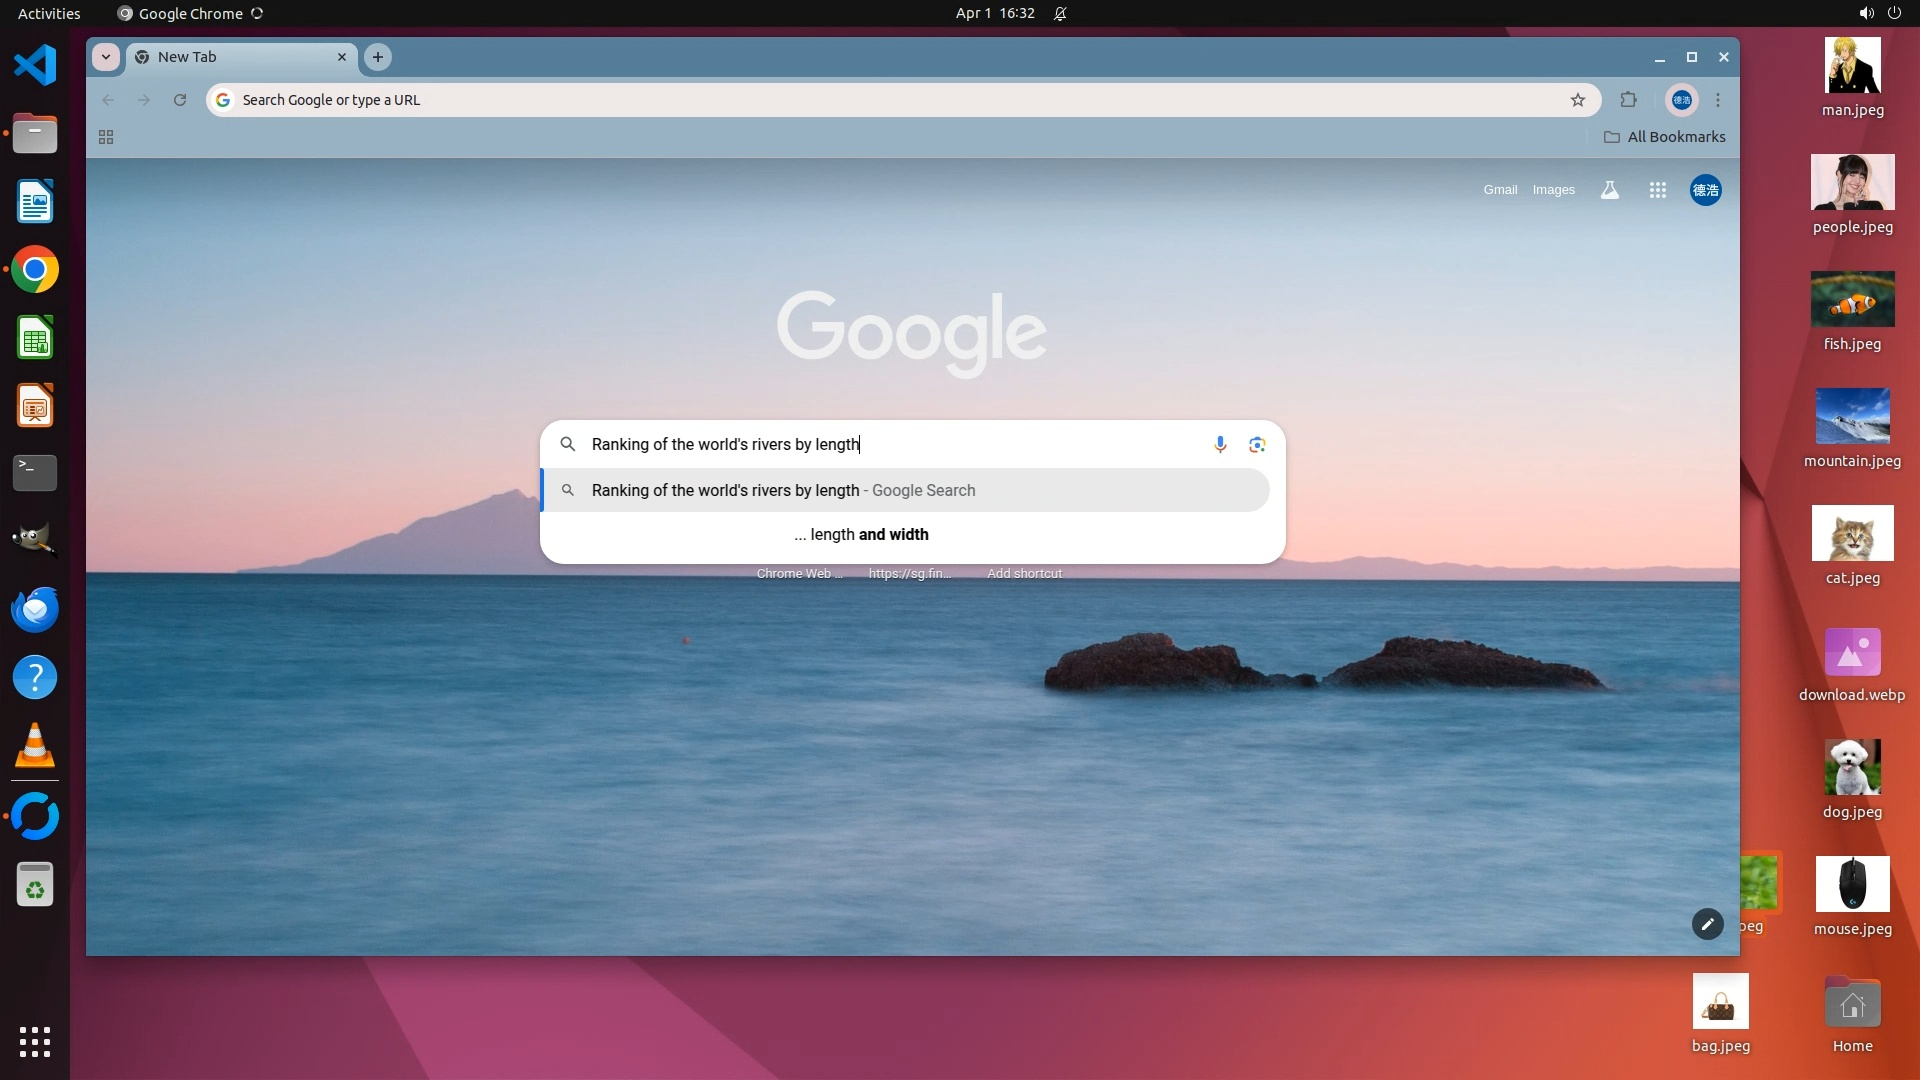Open Google Lens image search
Viewport: 1920px width, 1080px height.
tap(1257, 444)
